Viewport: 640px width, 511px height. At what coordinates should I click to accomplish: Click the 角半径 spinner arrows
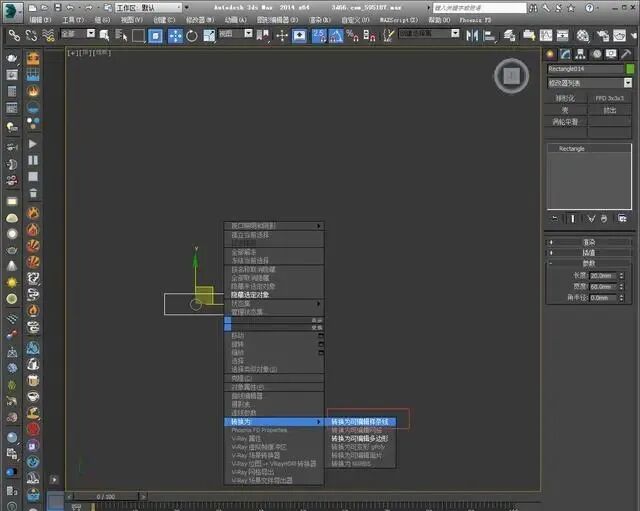click(621, 298)
